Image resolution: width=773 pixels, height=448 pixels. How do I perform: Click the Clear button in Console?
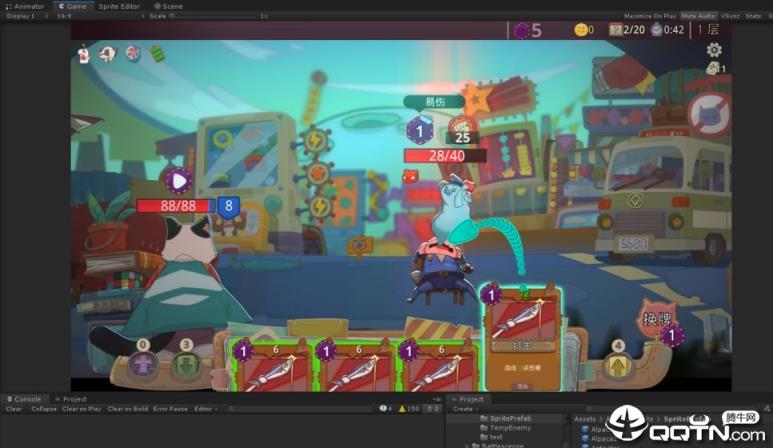click(14, 409)
